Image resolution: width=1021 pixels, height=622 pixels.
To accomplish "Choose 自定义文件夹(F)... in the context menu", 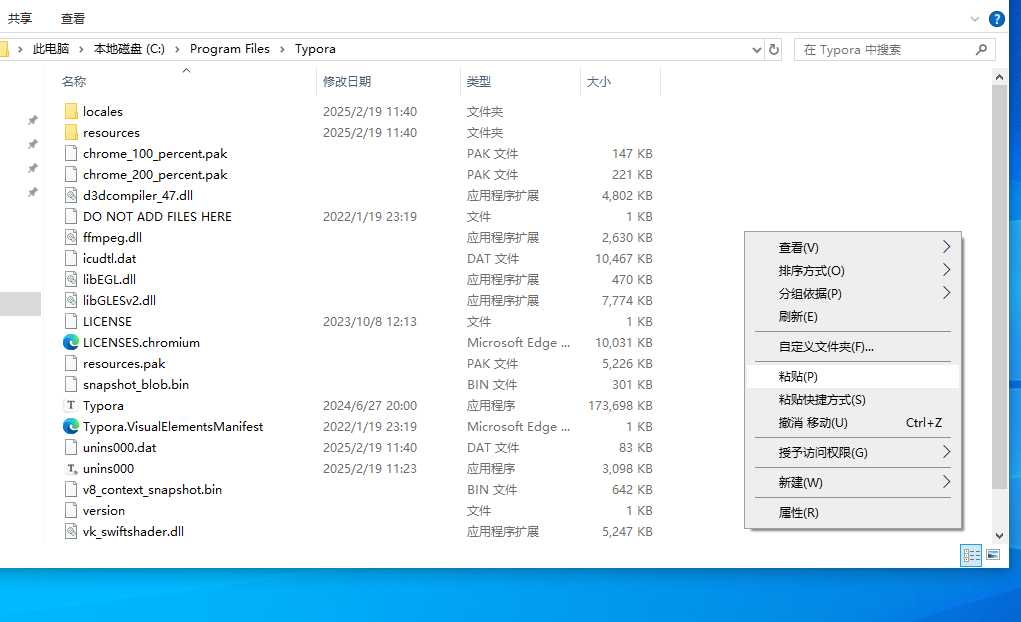I will pyautogui.click(x=852, y=346).
